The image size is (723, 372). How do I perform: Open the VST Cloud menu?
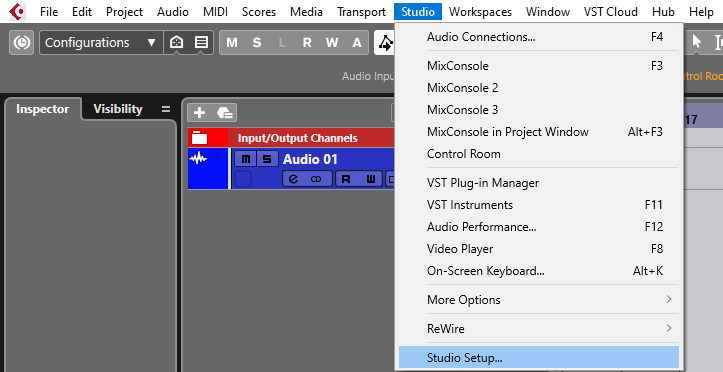(610, 12)
